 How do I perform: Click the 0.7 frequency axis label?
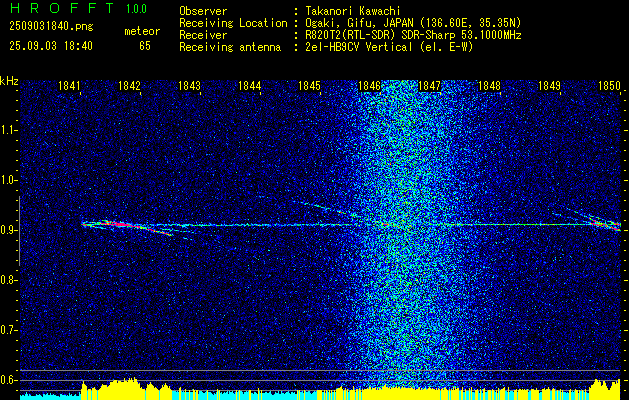click(x=8, y=330)
